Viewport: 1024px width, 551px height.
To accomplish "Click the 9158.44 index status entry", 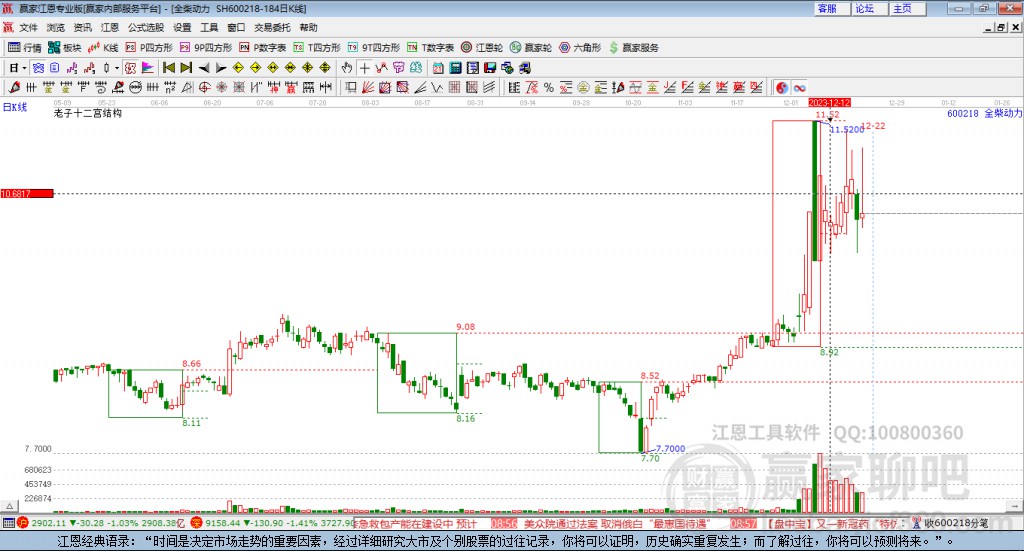I will 271,523.
